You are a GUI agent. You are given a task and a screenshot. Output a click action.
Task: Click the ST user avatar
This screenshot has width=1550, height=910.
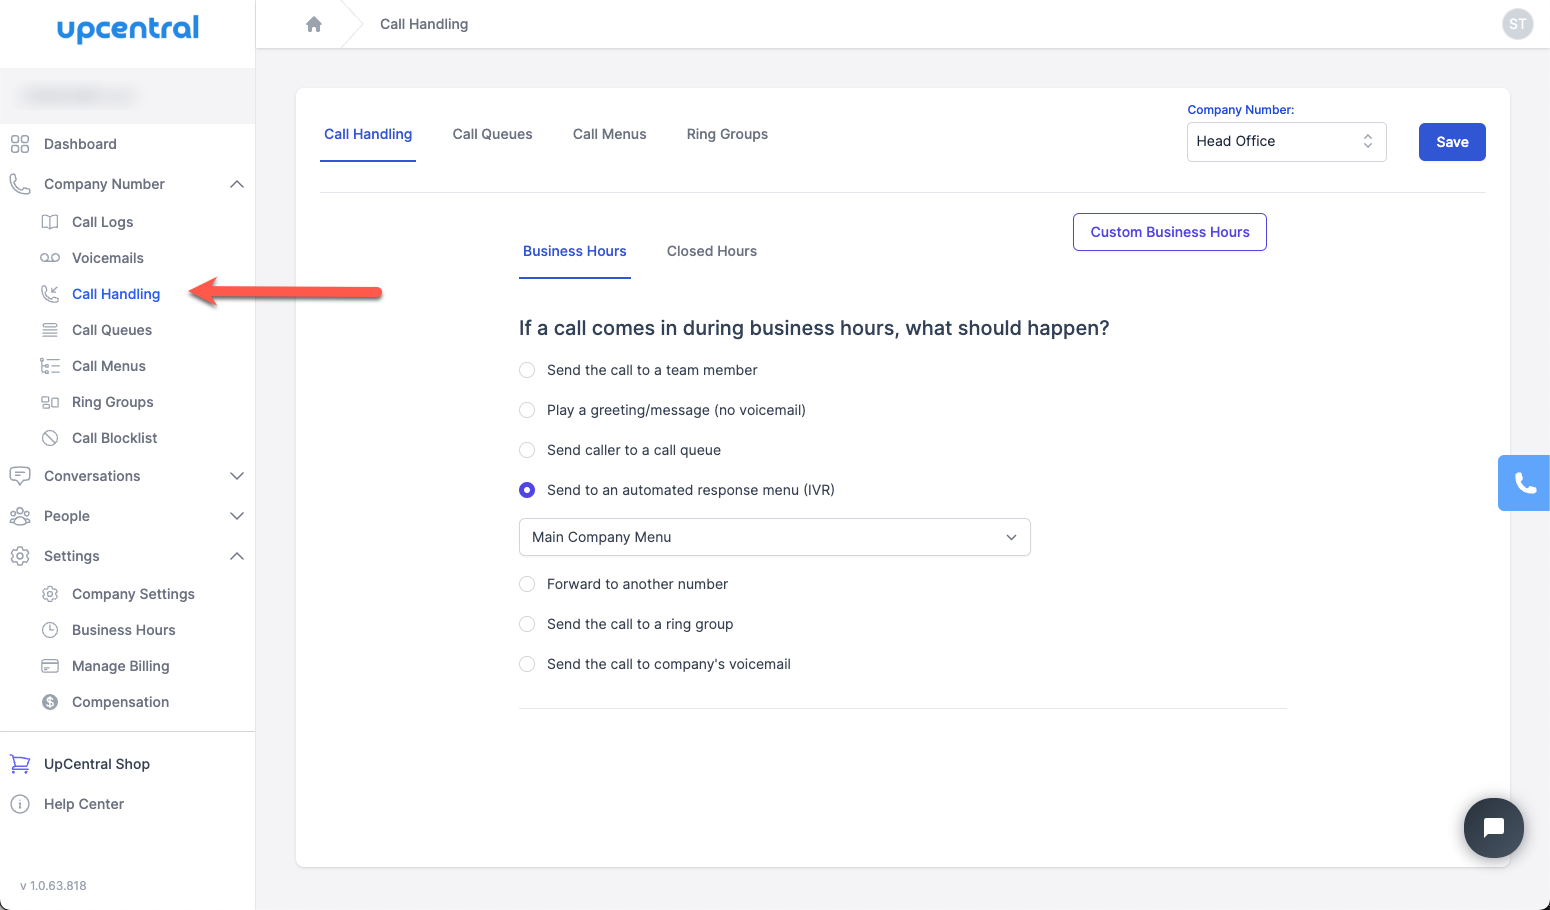1517,24
